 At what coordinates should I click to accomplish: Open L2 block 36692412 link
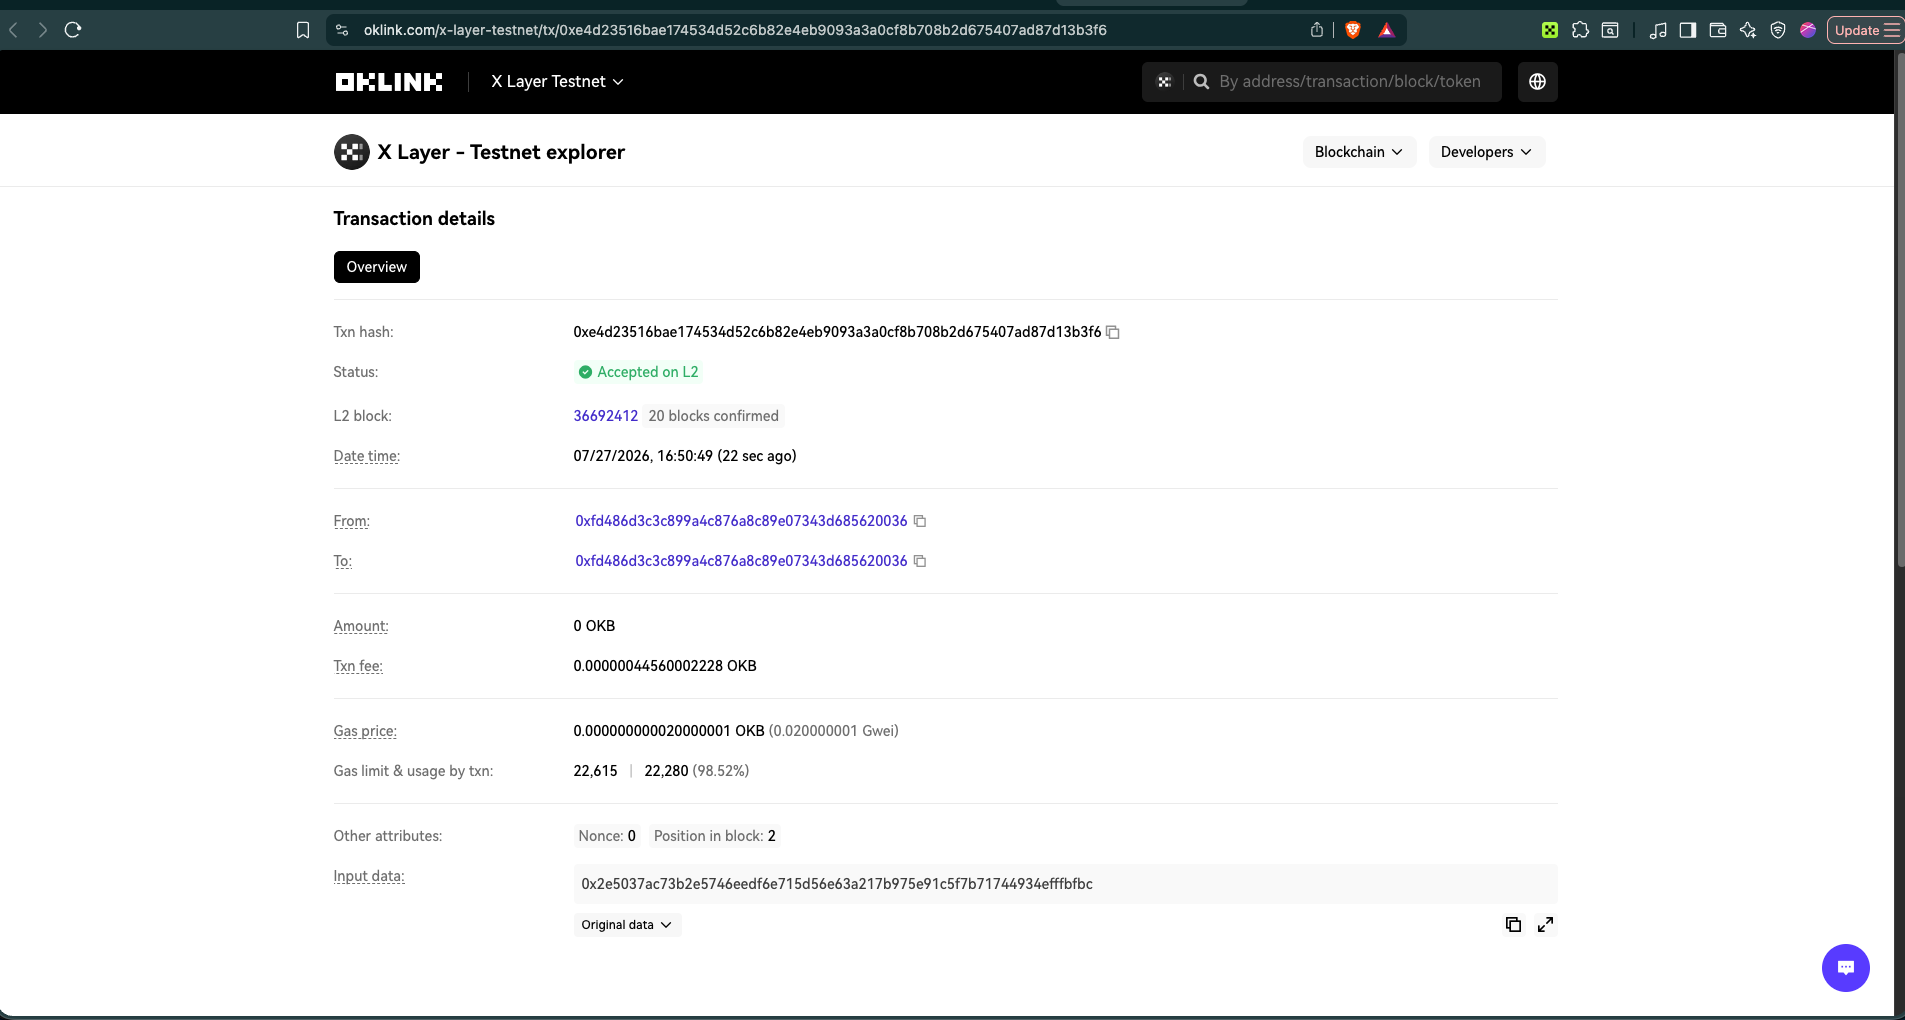pyautogui.click(x=606, y=416)
